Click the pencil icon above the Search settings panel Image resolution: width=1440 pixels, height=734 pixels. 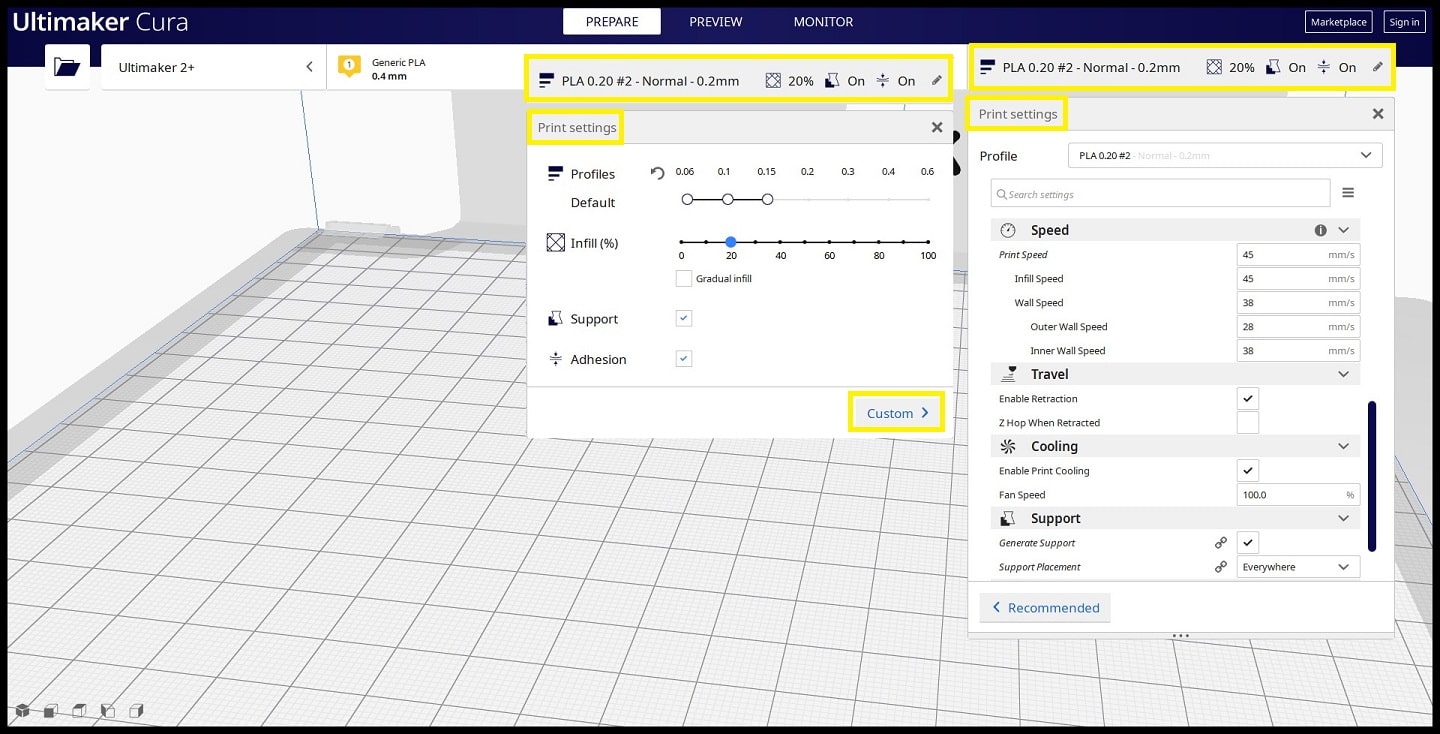tap(1378, 67)
